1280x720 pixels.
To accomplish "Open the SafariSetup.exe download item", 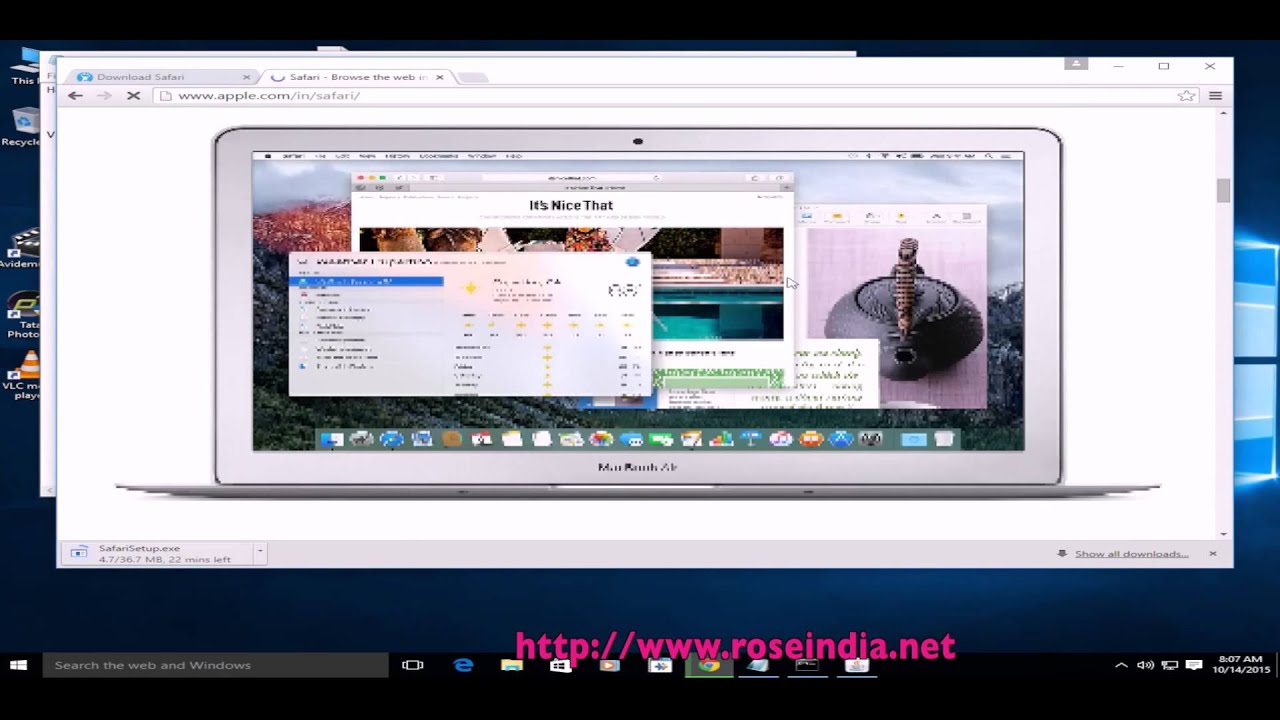I will click(157, 553).
